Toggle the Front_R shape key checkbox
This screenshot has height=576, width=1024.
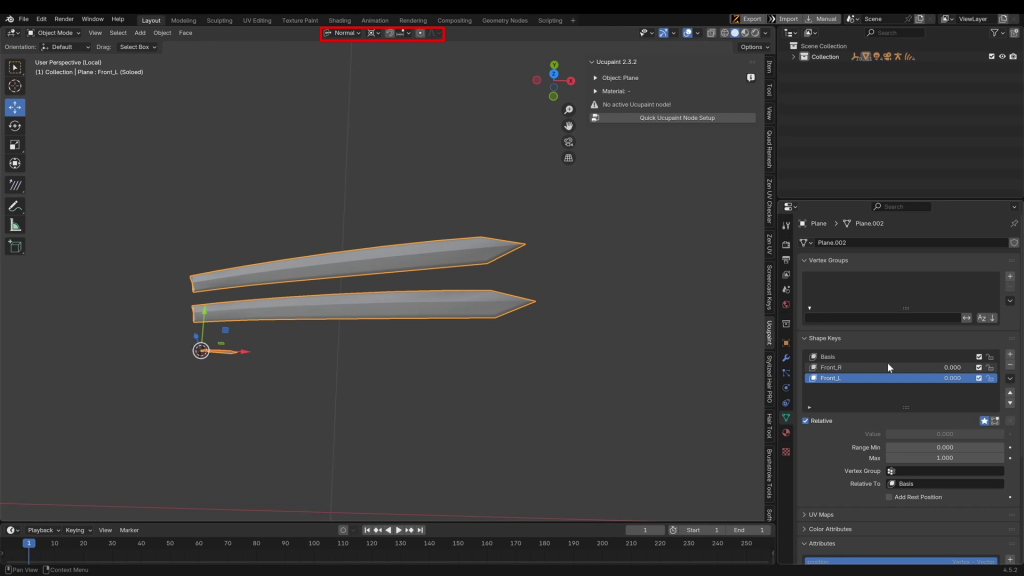point(979,368)
